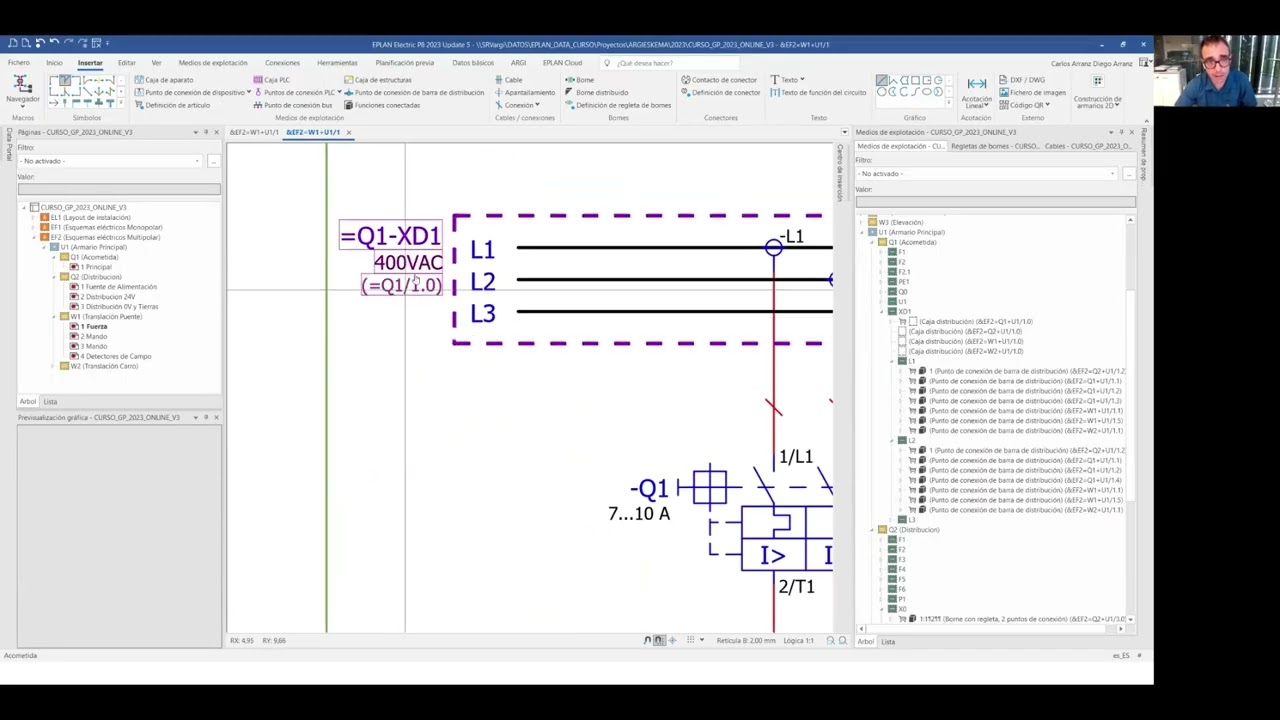Open the EPLAN Cloud tab
Viewport: 1280px width, 720px height.
(562, 63)
